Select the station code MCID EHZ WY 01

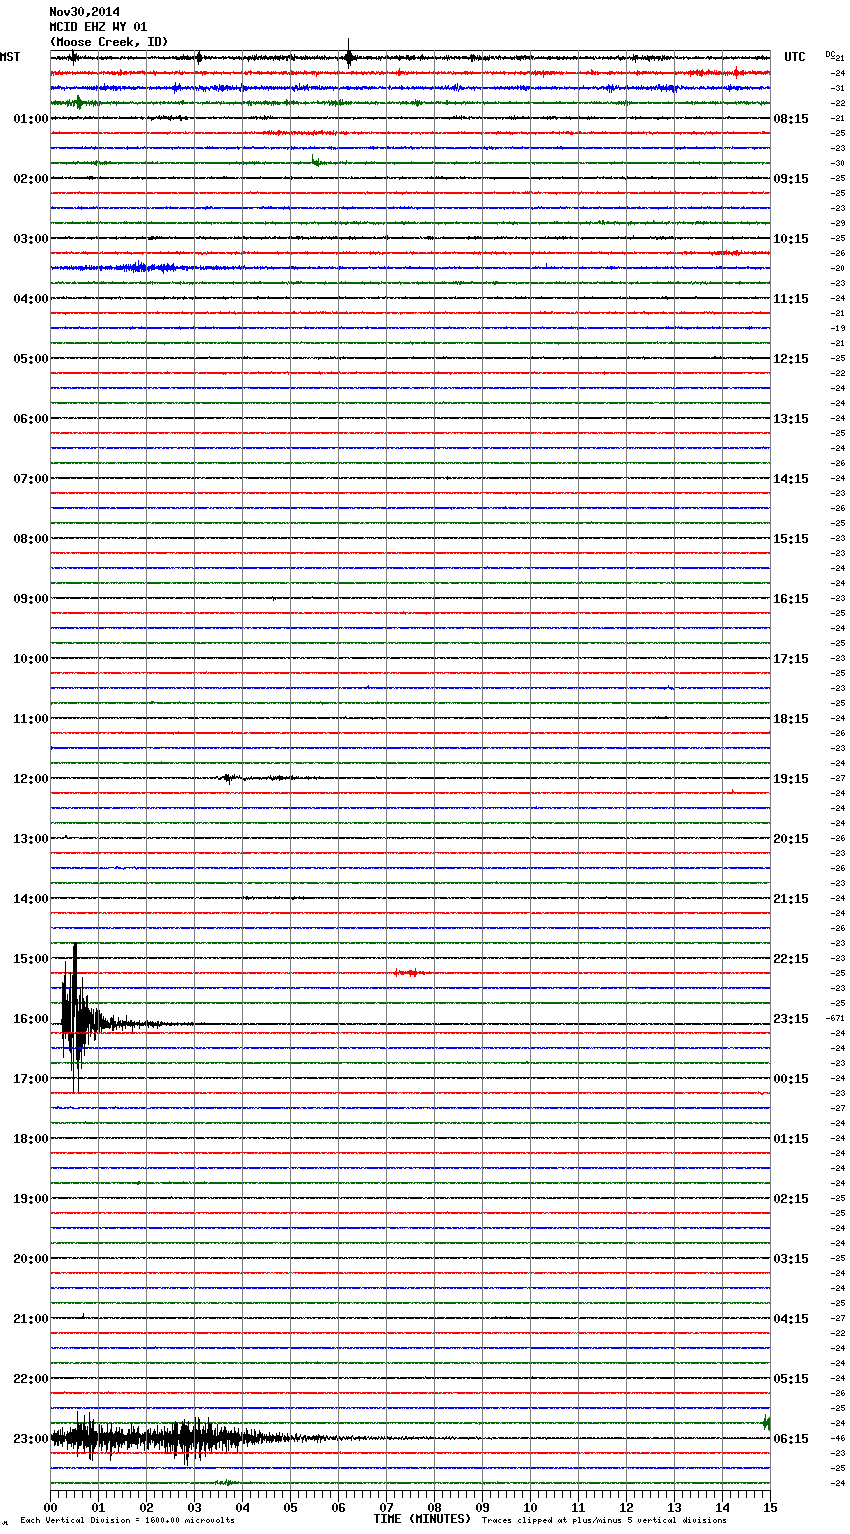[x=98, y=27]
